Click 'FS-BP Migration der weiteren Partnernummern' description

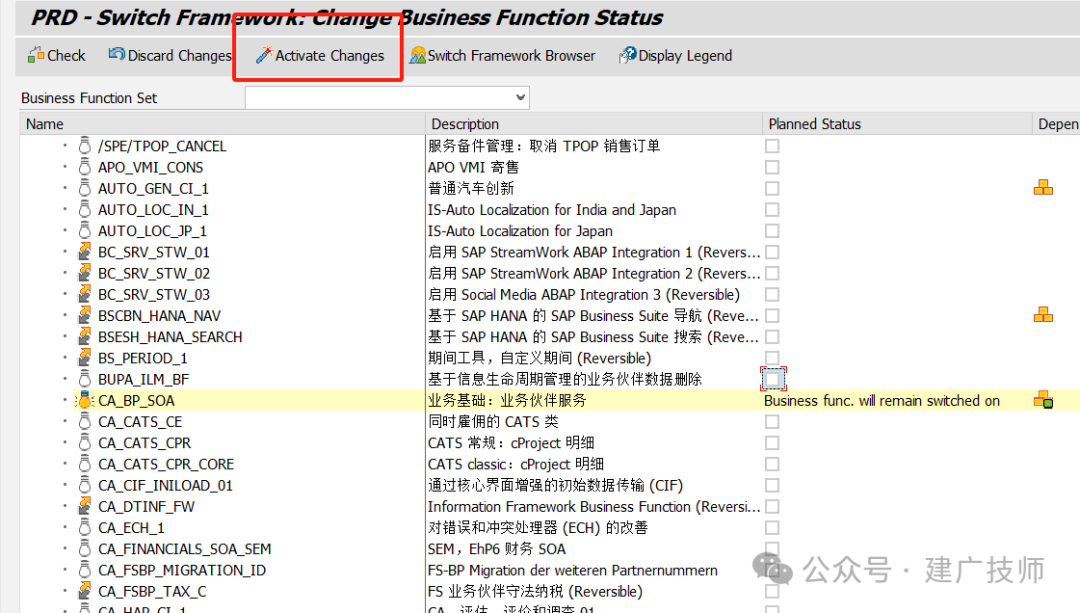[572, 570]
